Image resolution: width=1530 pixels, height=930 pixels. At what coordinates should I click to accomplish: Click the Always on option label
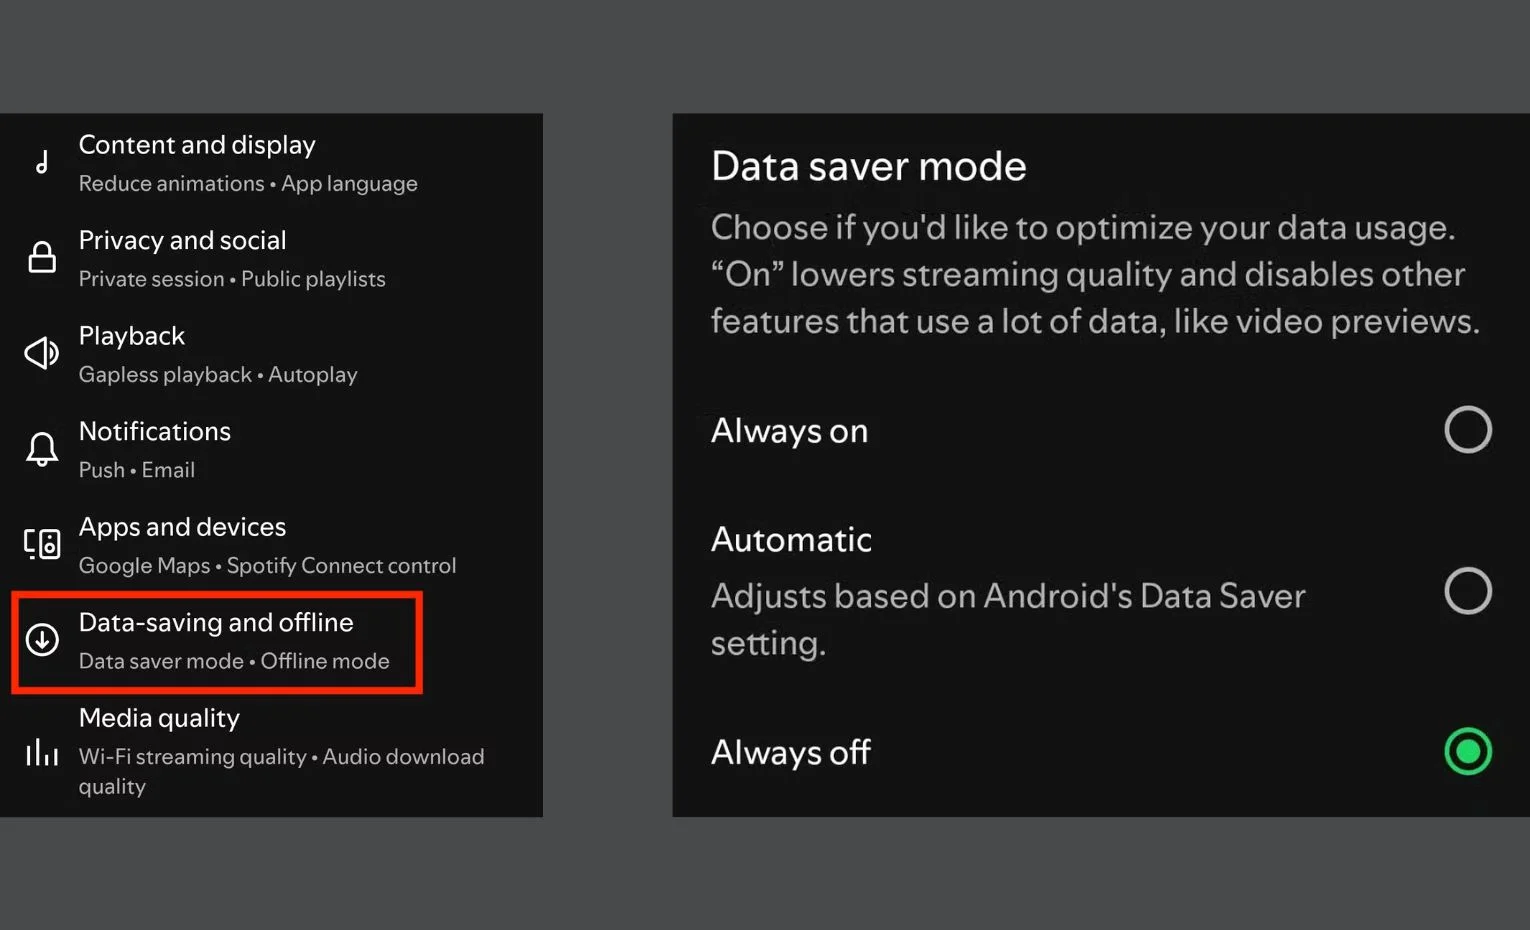(x=789, y=431)
